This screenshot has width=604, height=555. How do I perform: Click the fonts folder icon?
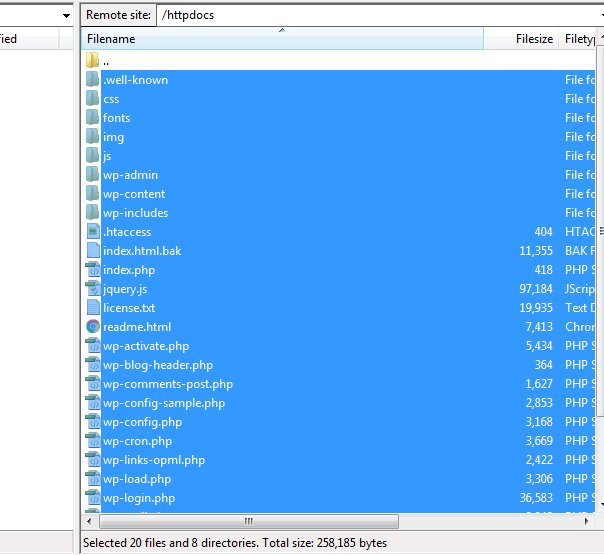pos(92,117)
